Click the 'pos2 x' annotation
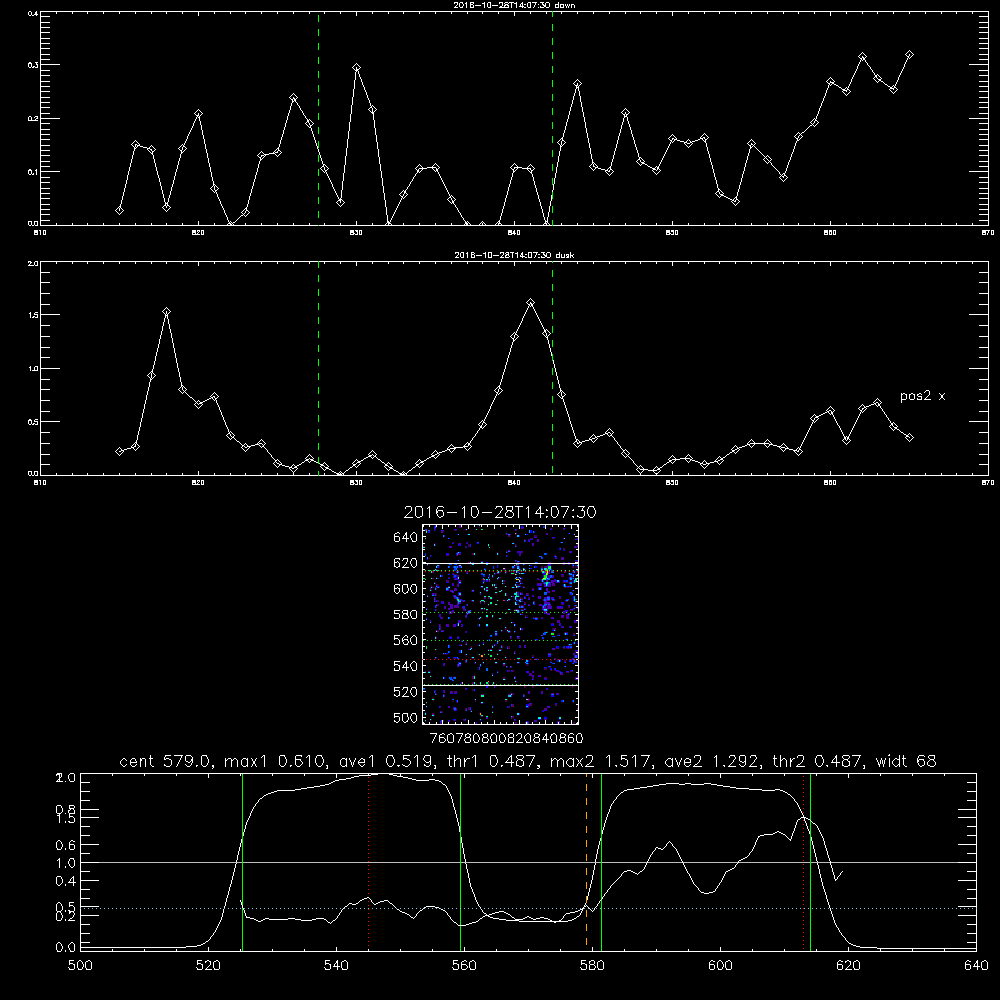Screen dimensions: 1000x1000 pyautogui.click(x=922, y=396)
